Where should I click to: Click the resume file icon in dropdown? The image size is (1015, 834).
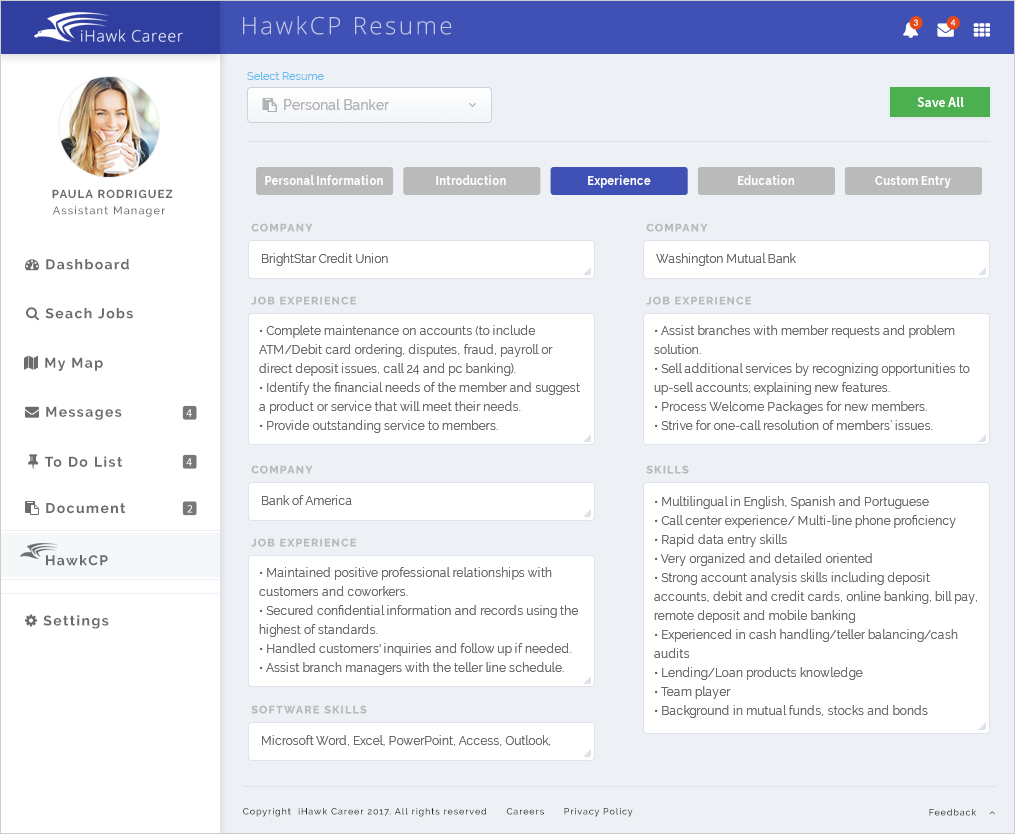click(269, 105)
